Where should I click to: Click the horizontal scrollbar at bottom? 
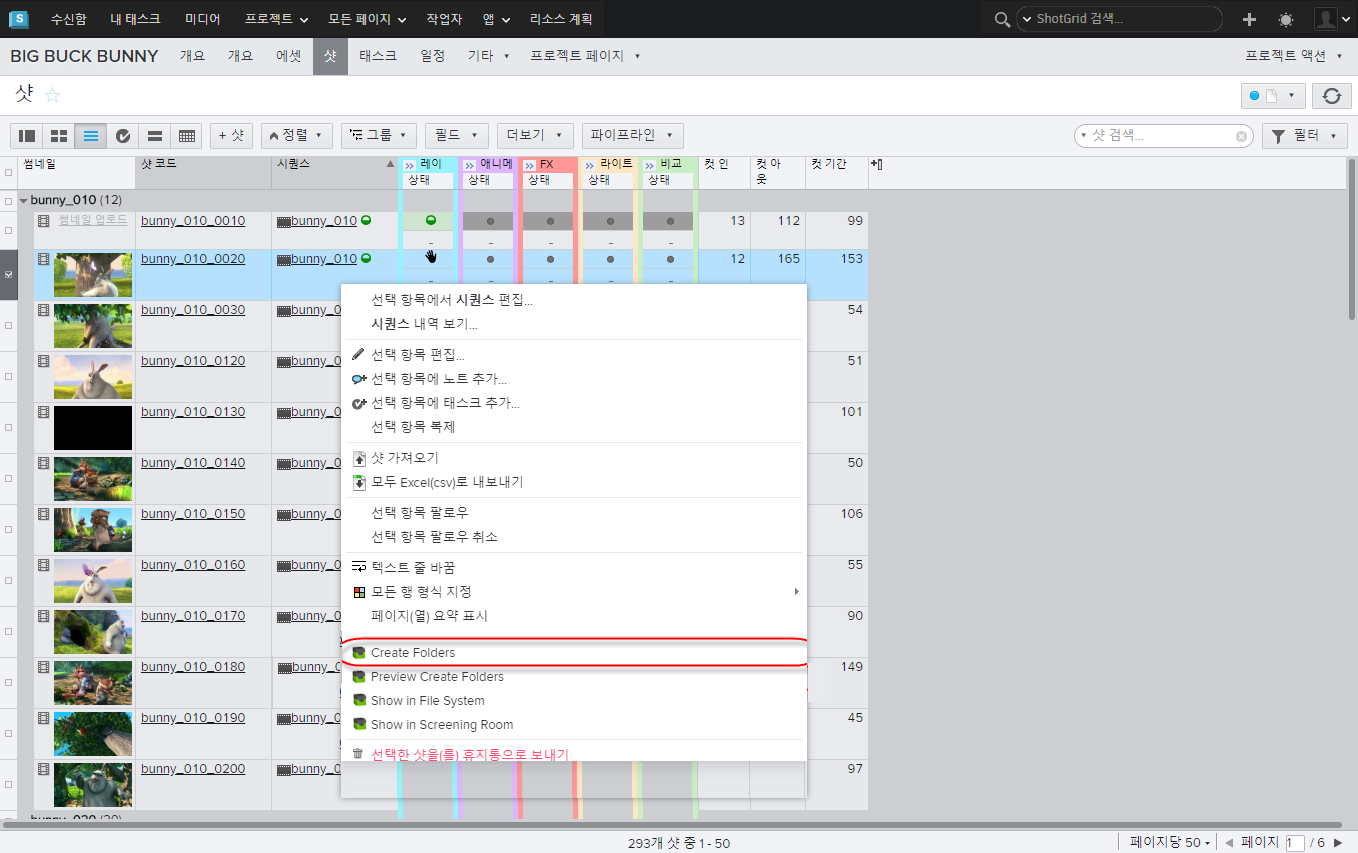(673, 825)
